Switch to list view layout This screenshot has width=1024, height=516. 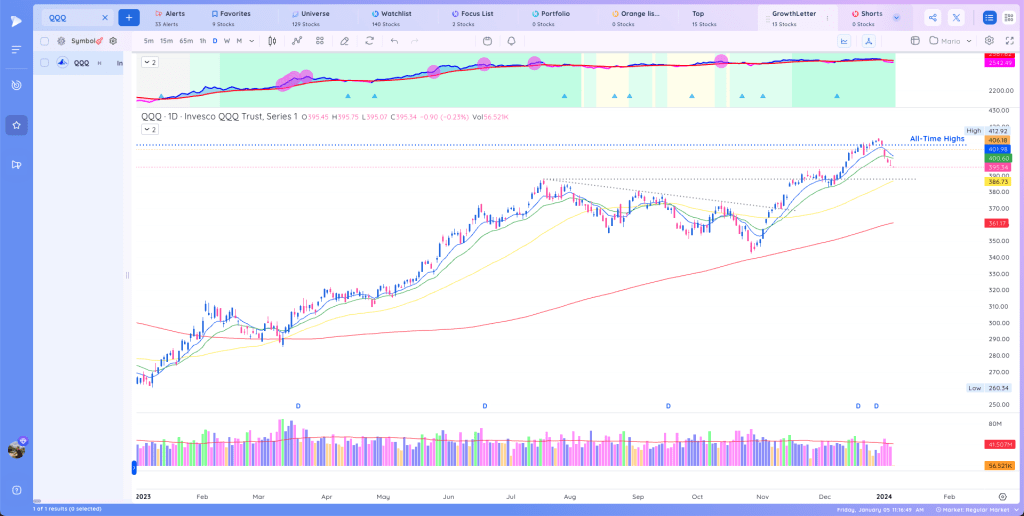(x=989, y=18)
